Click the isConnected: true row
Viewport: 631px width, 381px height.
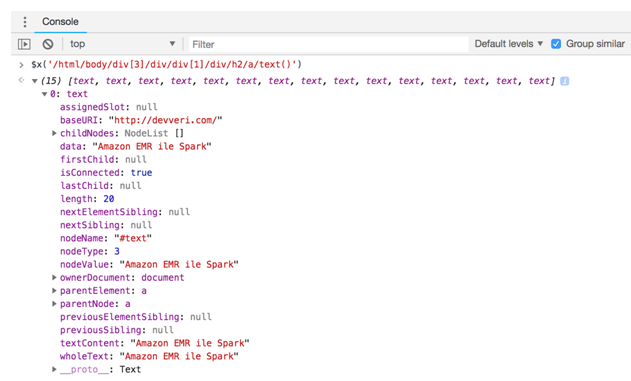(106, 173)
